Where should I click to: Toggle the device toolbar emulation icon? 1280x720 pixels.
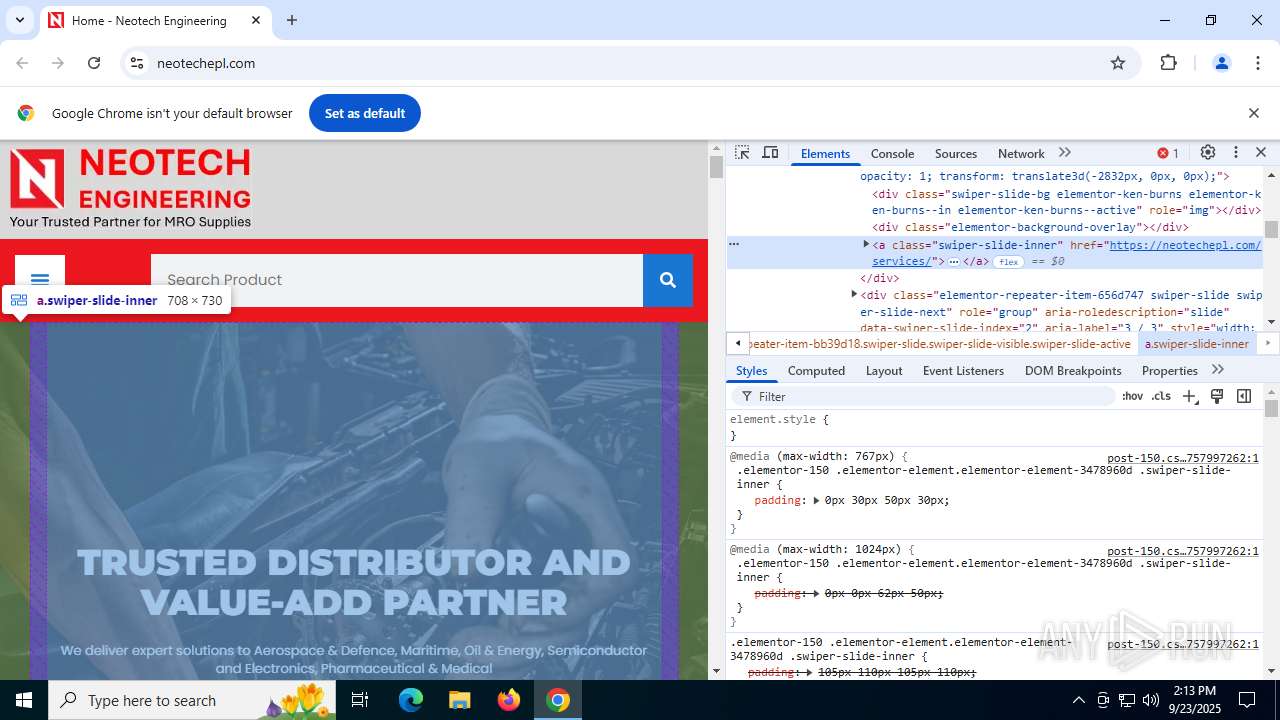pos(770,153)
